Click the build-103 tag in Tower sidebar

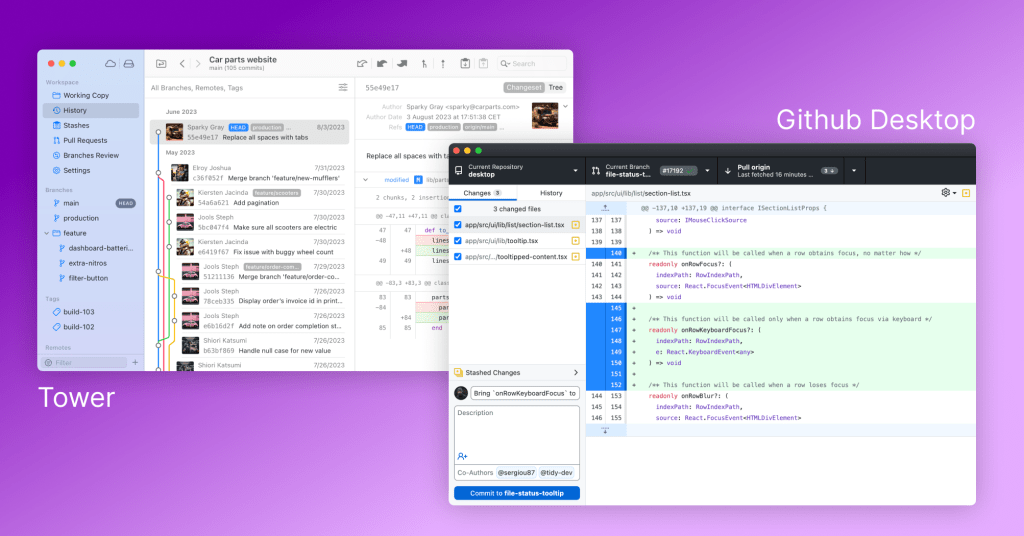pos(74,312)
